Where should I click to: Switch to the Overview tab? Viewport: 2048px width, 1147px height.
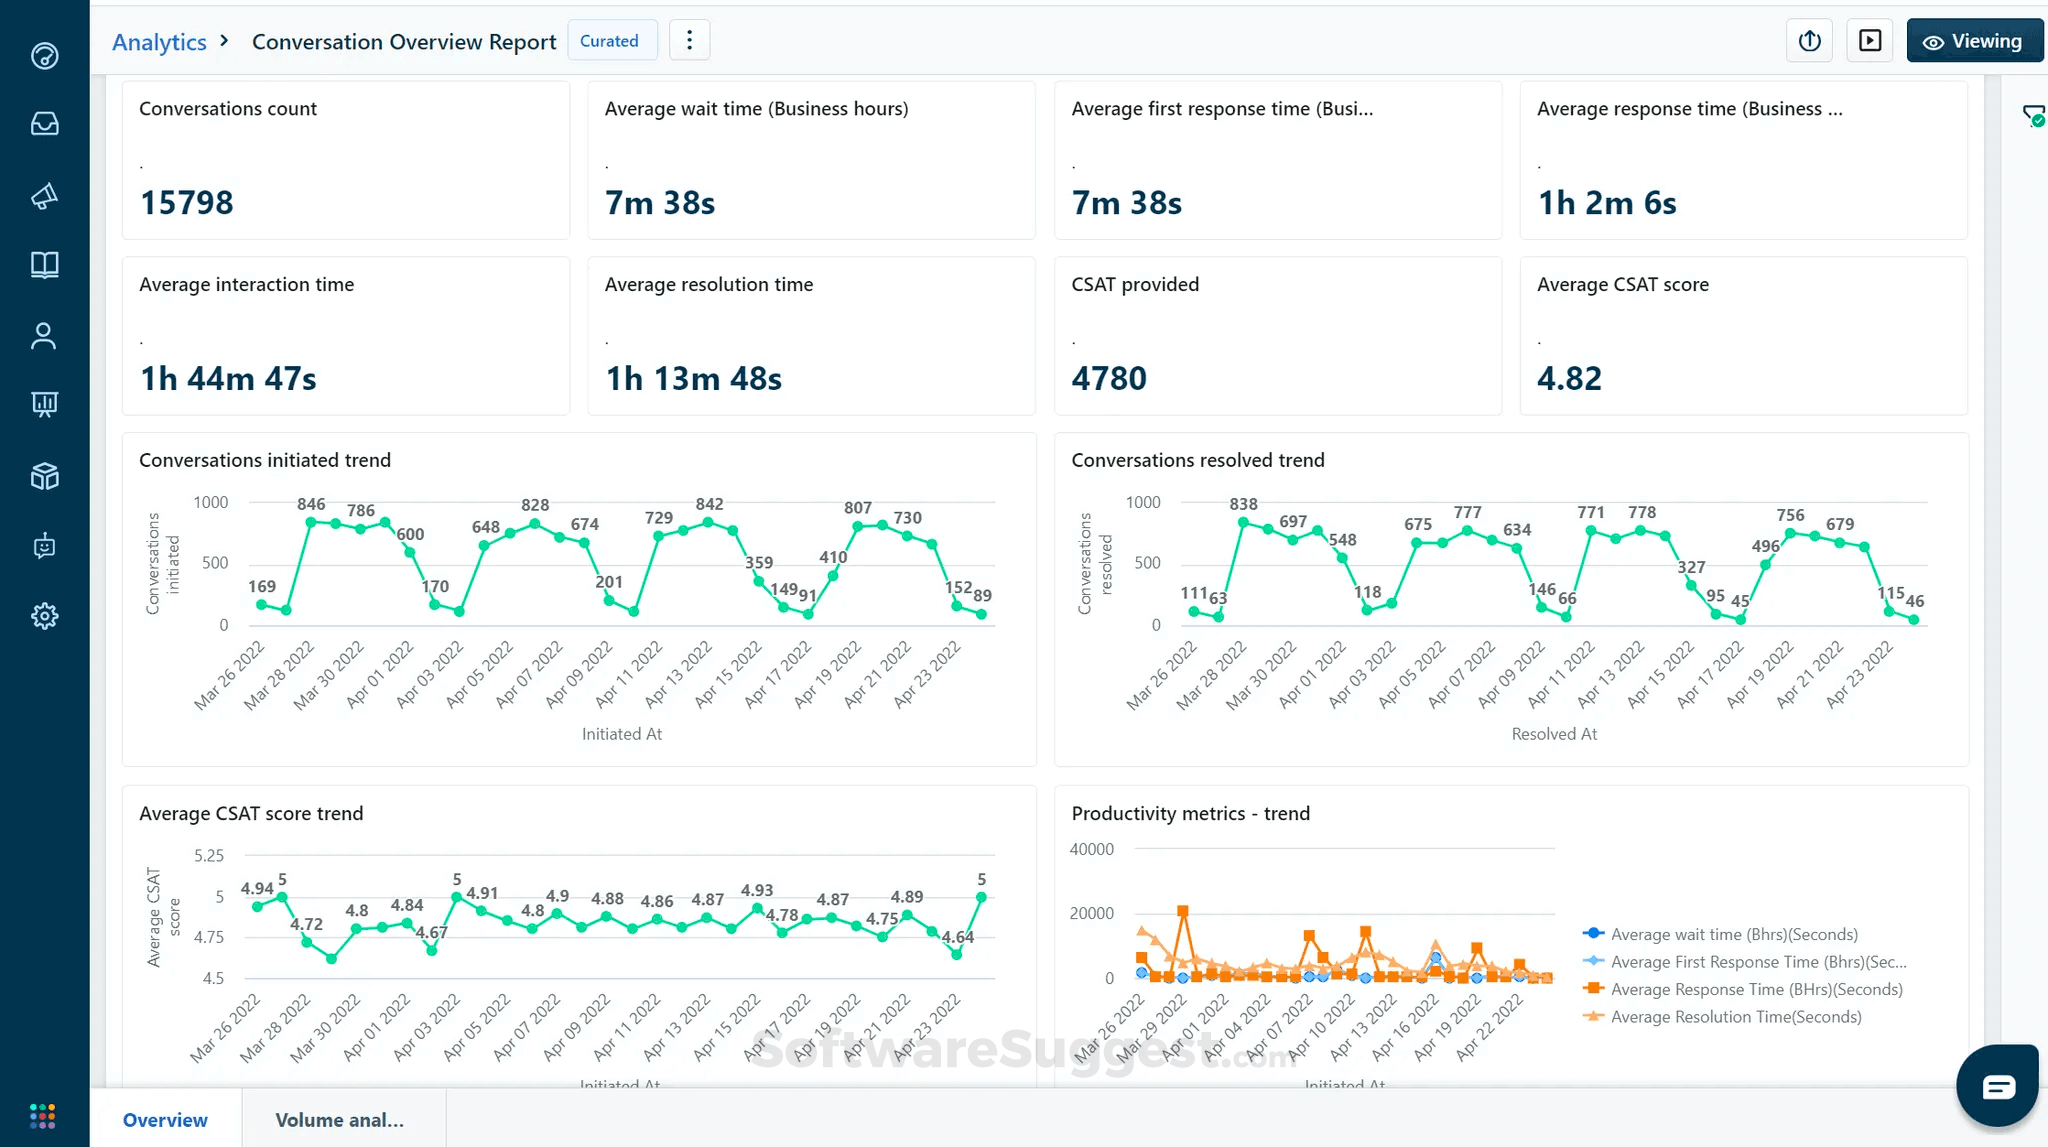click(x=165, y=1120)
